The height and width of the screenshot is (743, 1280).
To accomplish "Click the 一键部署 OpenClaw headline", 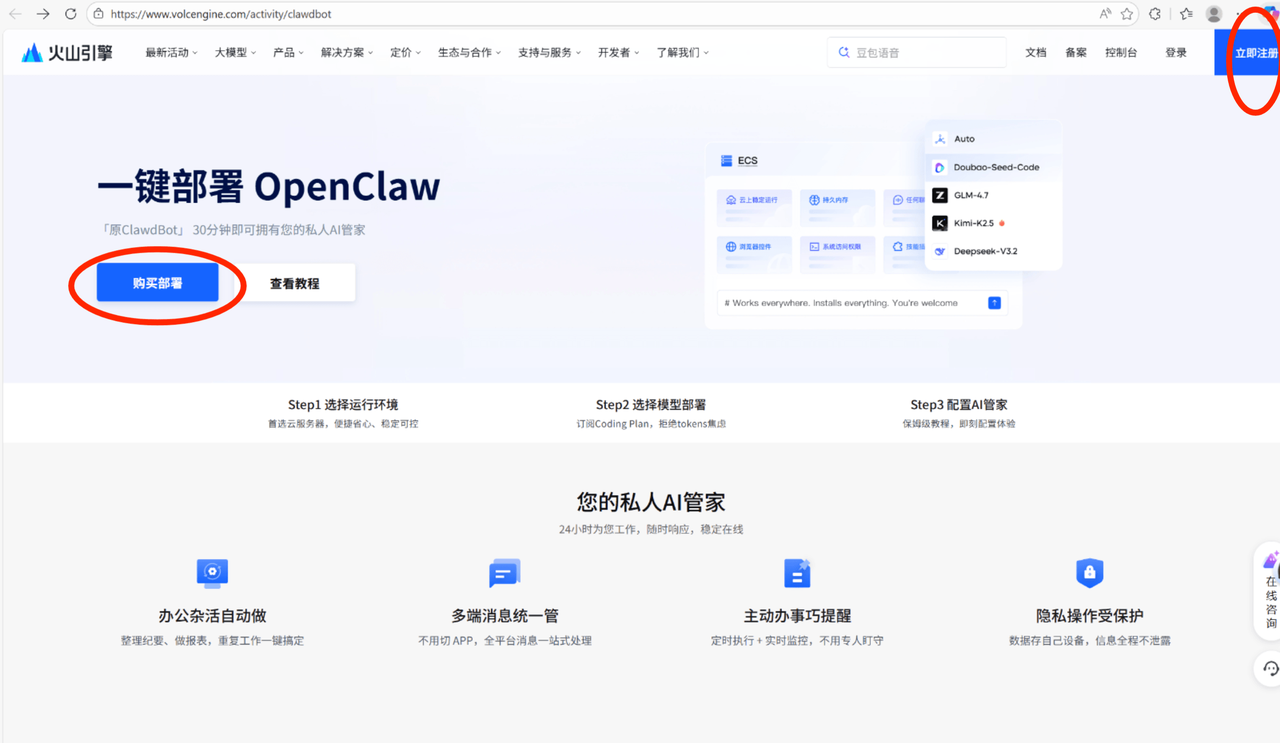I will pyautogui.click(x=268, y=187).
